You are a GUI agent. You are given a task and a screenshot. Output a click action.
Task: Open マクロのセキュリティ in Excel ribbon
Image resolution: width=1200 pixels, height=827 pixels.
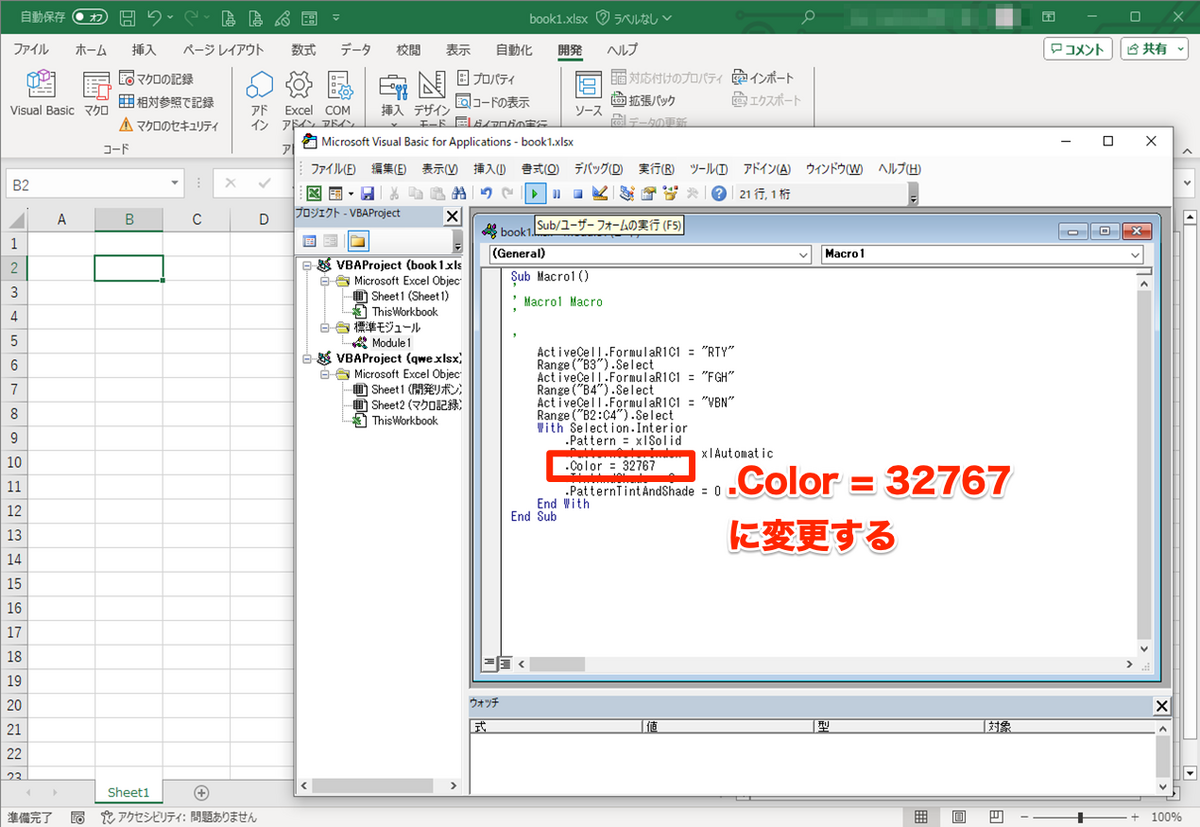pyautogui.click(x=169, y=125)
